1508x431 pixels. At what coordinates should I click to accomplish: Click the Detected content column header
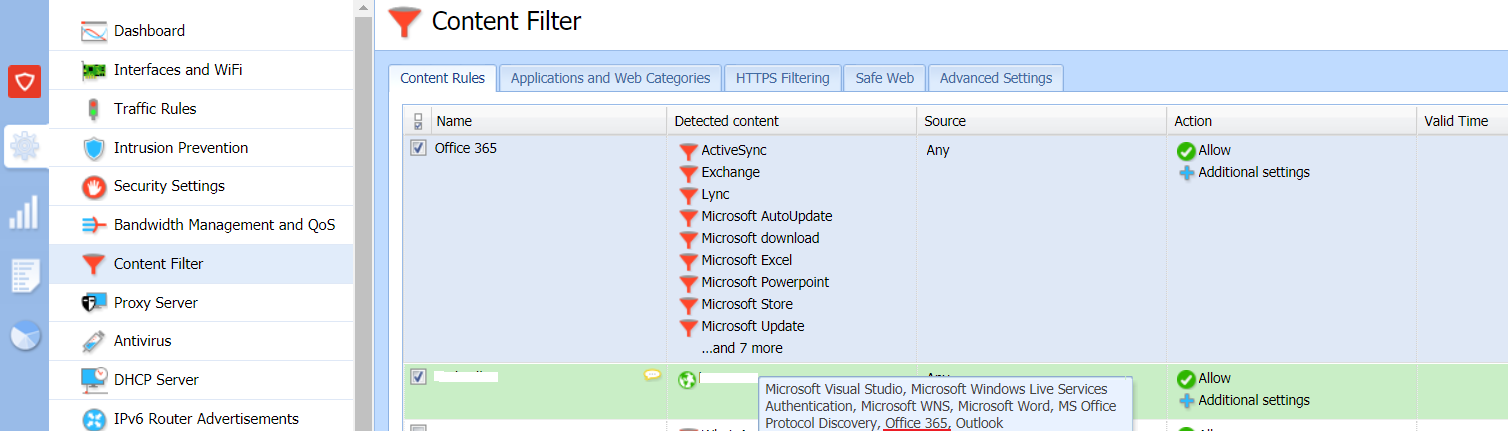pyautogui.click(x=792, y=121)
